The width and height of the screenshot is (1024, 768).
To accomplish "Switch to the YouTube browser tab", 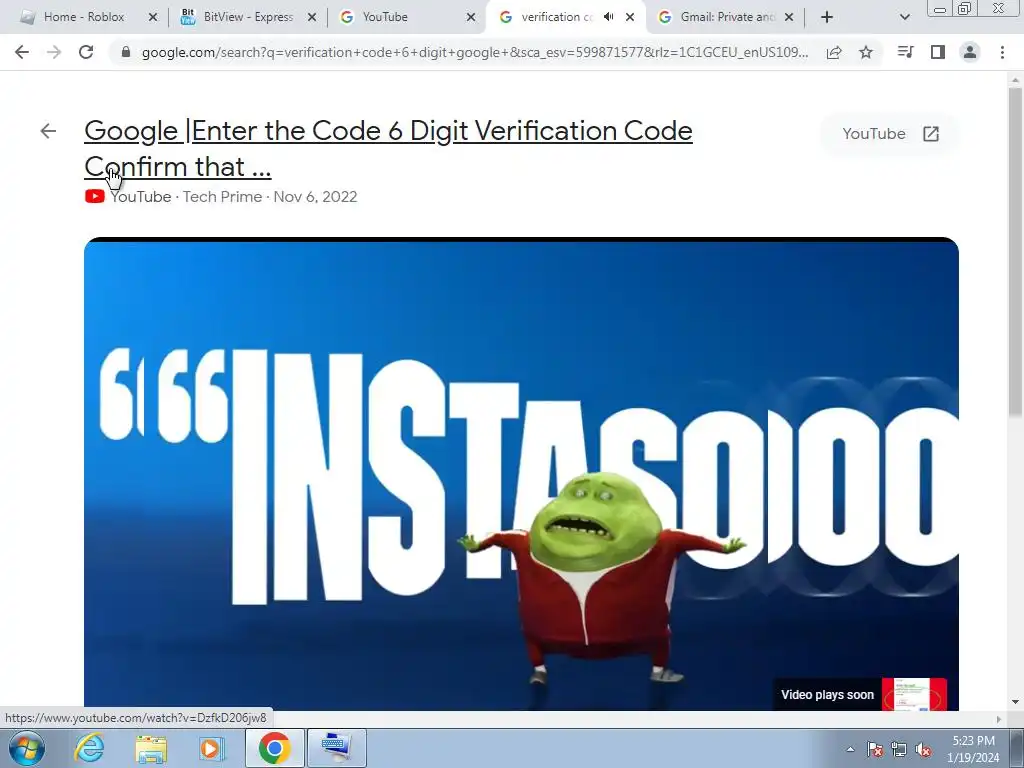I will tap(407, 17).
